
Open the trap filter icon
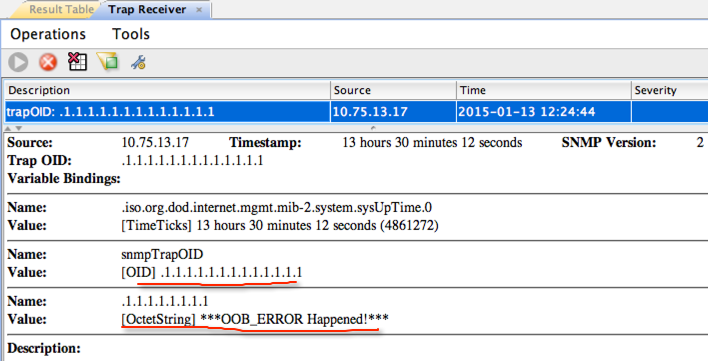(107, 61)
